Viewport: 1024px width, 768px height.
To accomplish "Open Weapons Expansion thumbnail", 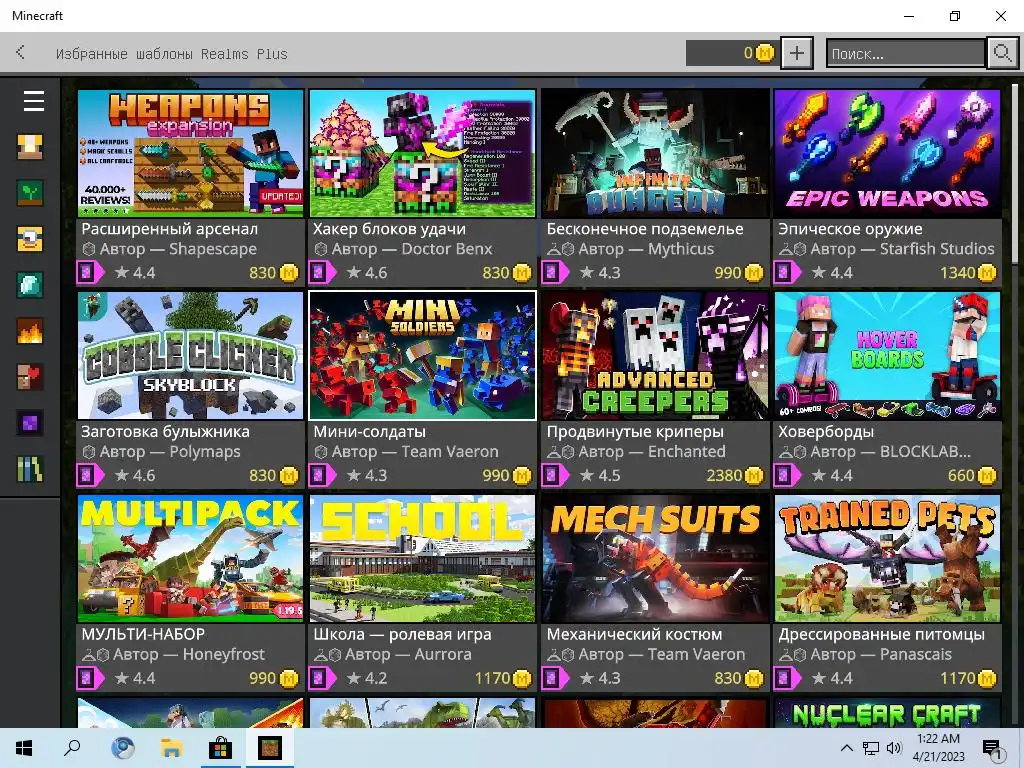I will pos(191,153).
